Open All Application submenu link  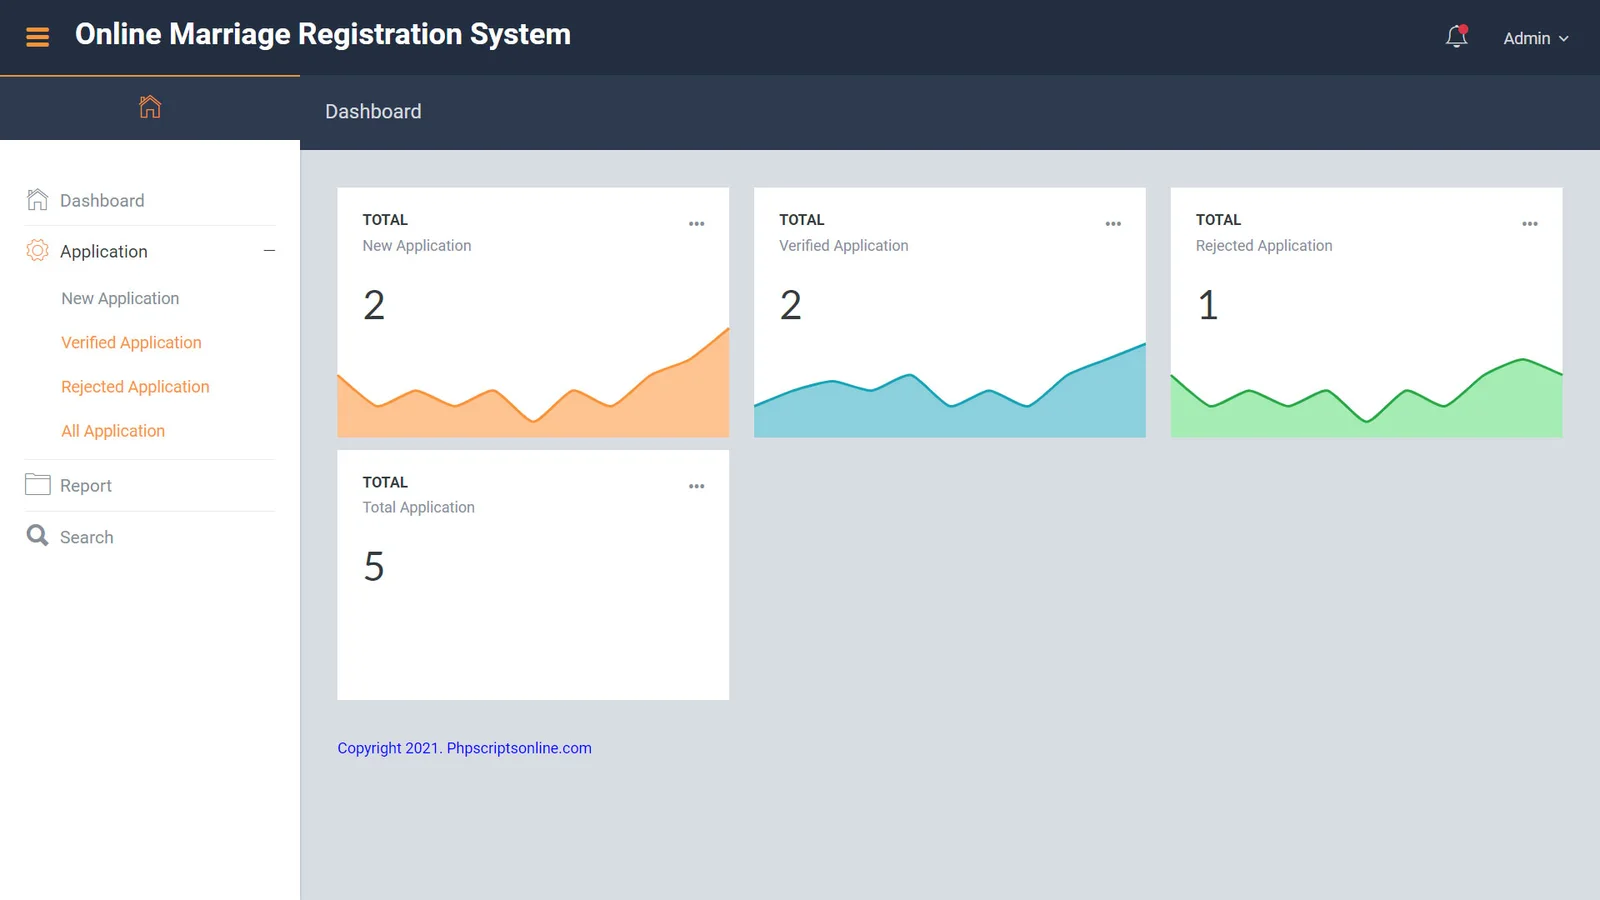(x=113, y=431)
